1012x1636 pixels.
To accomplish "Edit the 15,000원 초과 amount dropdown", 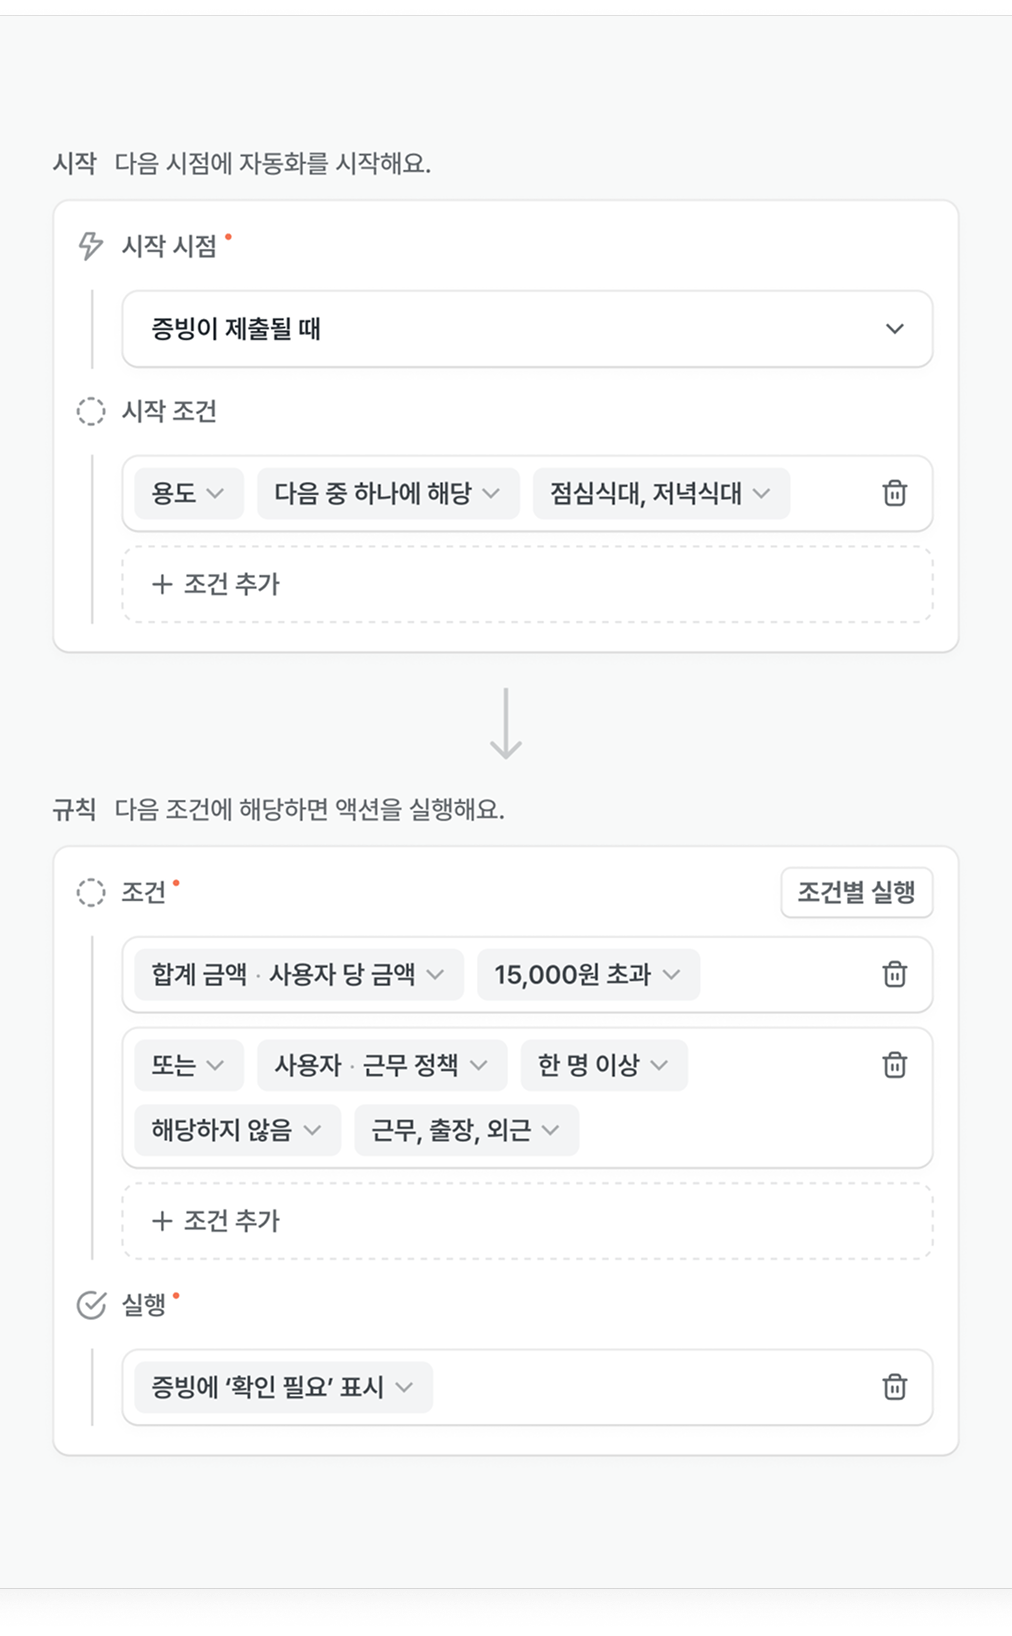I will tap(587, 974).
